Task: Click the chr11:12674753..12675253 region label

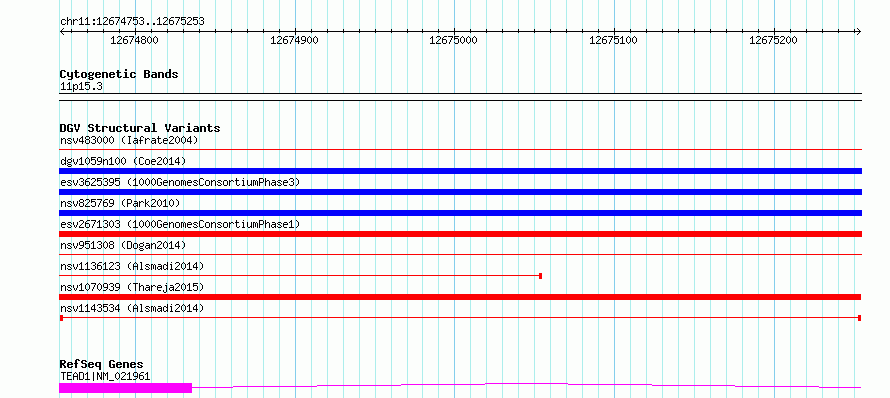Action: pyautogui.click(x=132, y=22)
